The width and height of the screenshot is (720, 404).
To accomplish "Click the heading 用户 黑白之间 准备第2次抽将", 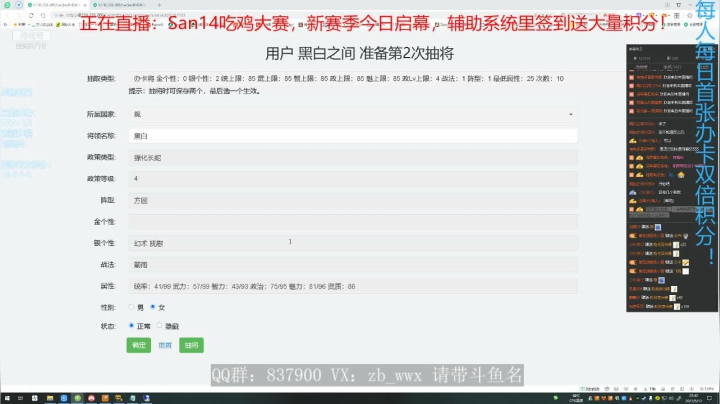I will 360,53.
